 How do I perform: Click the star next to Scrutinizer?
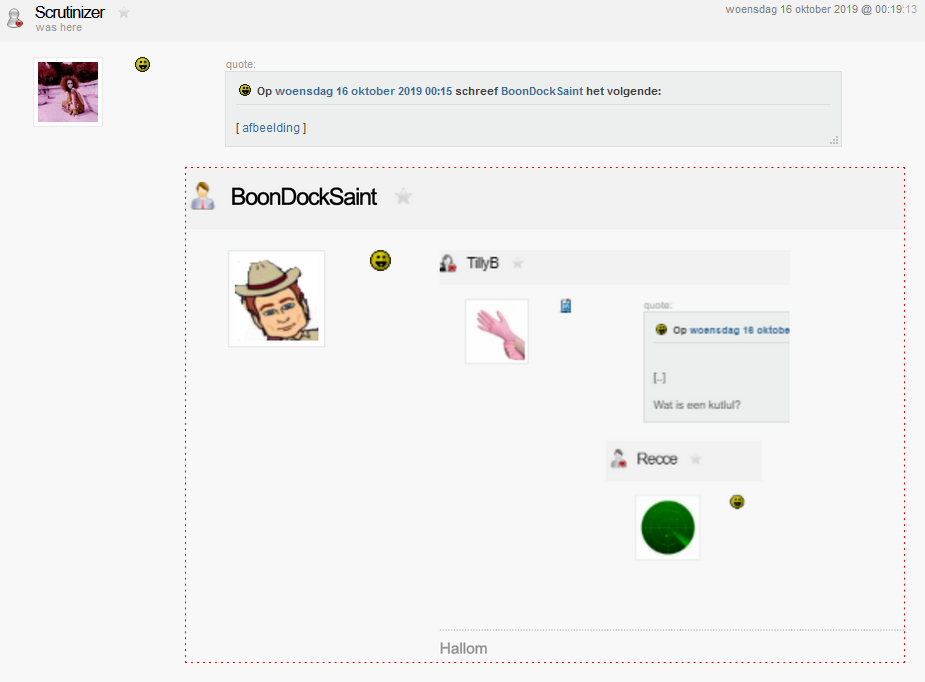pyautogui.click(x=124, y=12)
